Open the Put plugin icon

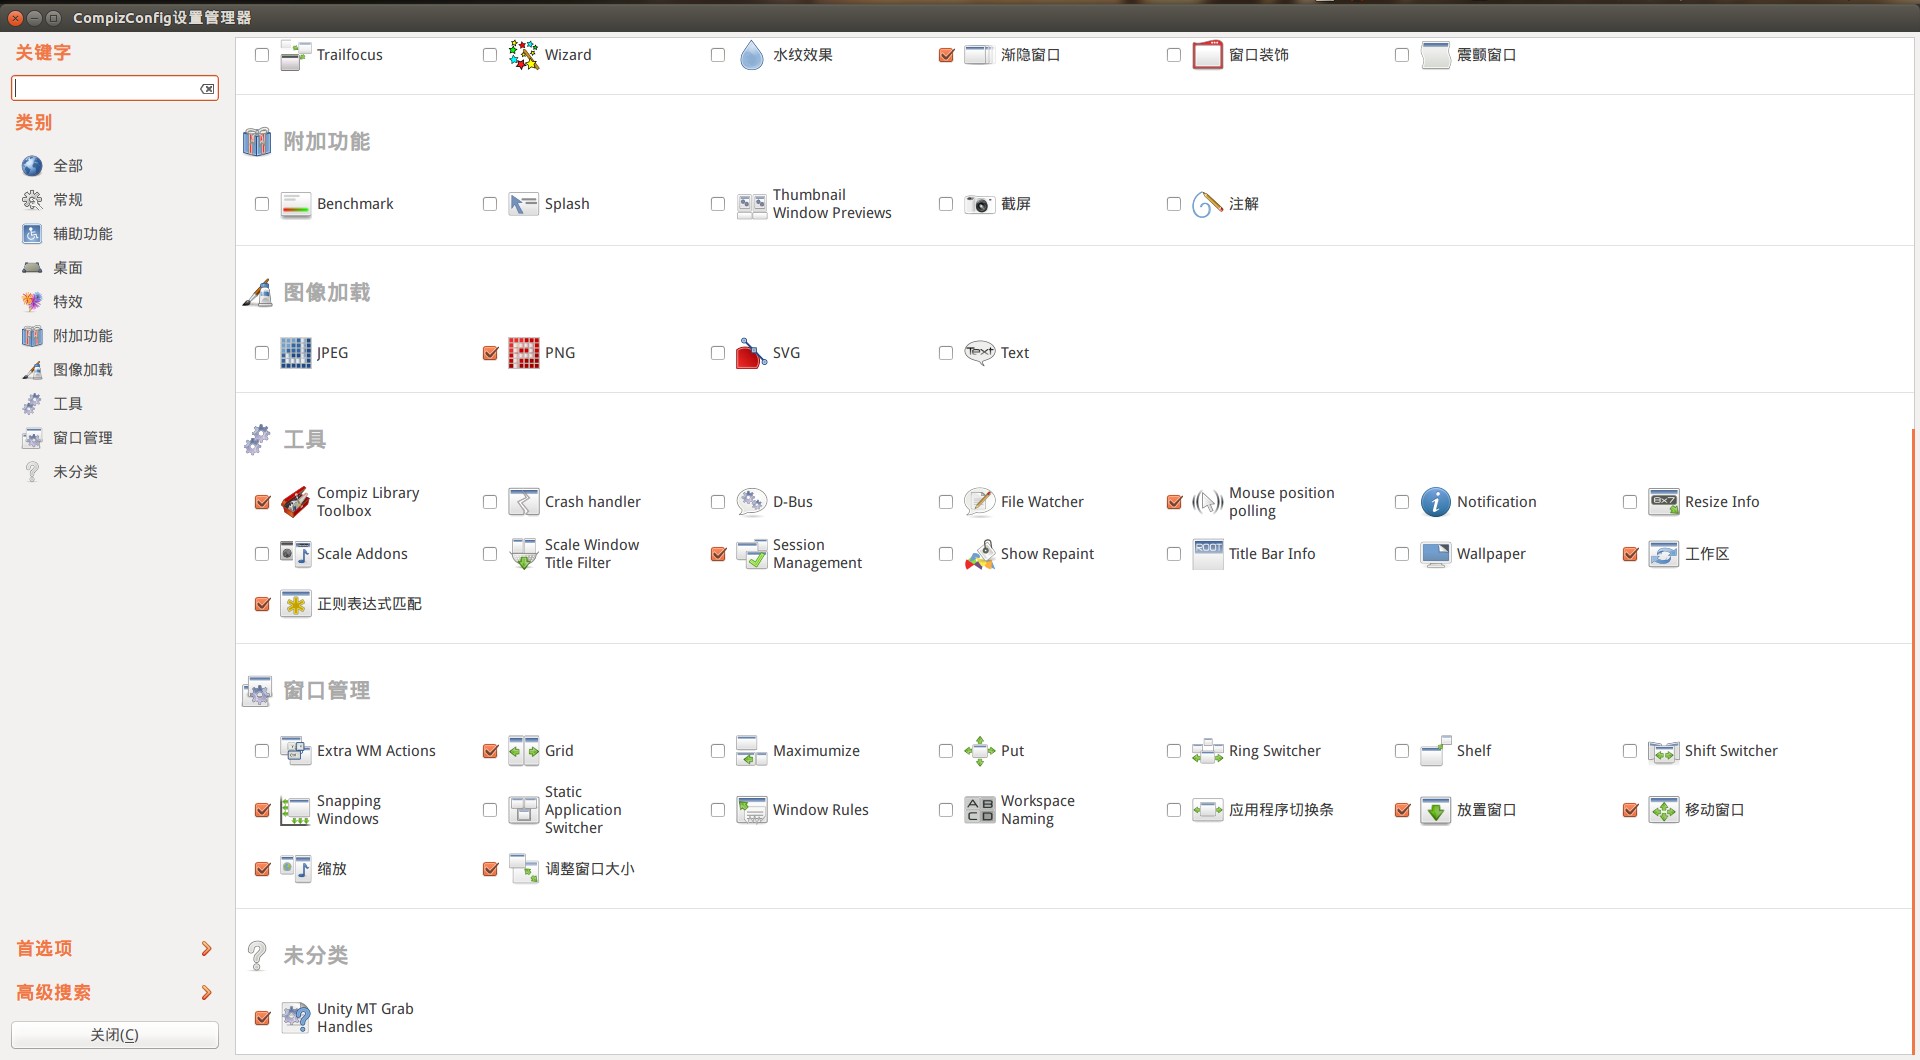click(980, 751)
